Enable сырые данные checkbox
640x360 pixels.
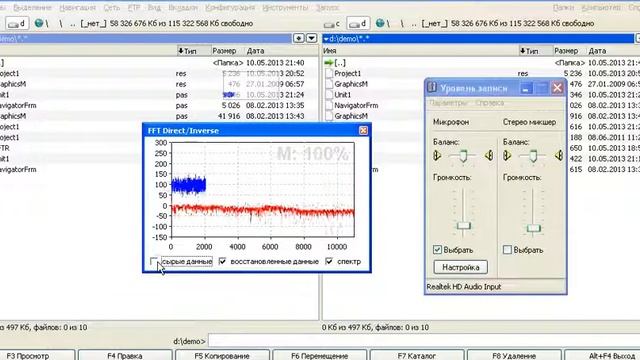154,261
